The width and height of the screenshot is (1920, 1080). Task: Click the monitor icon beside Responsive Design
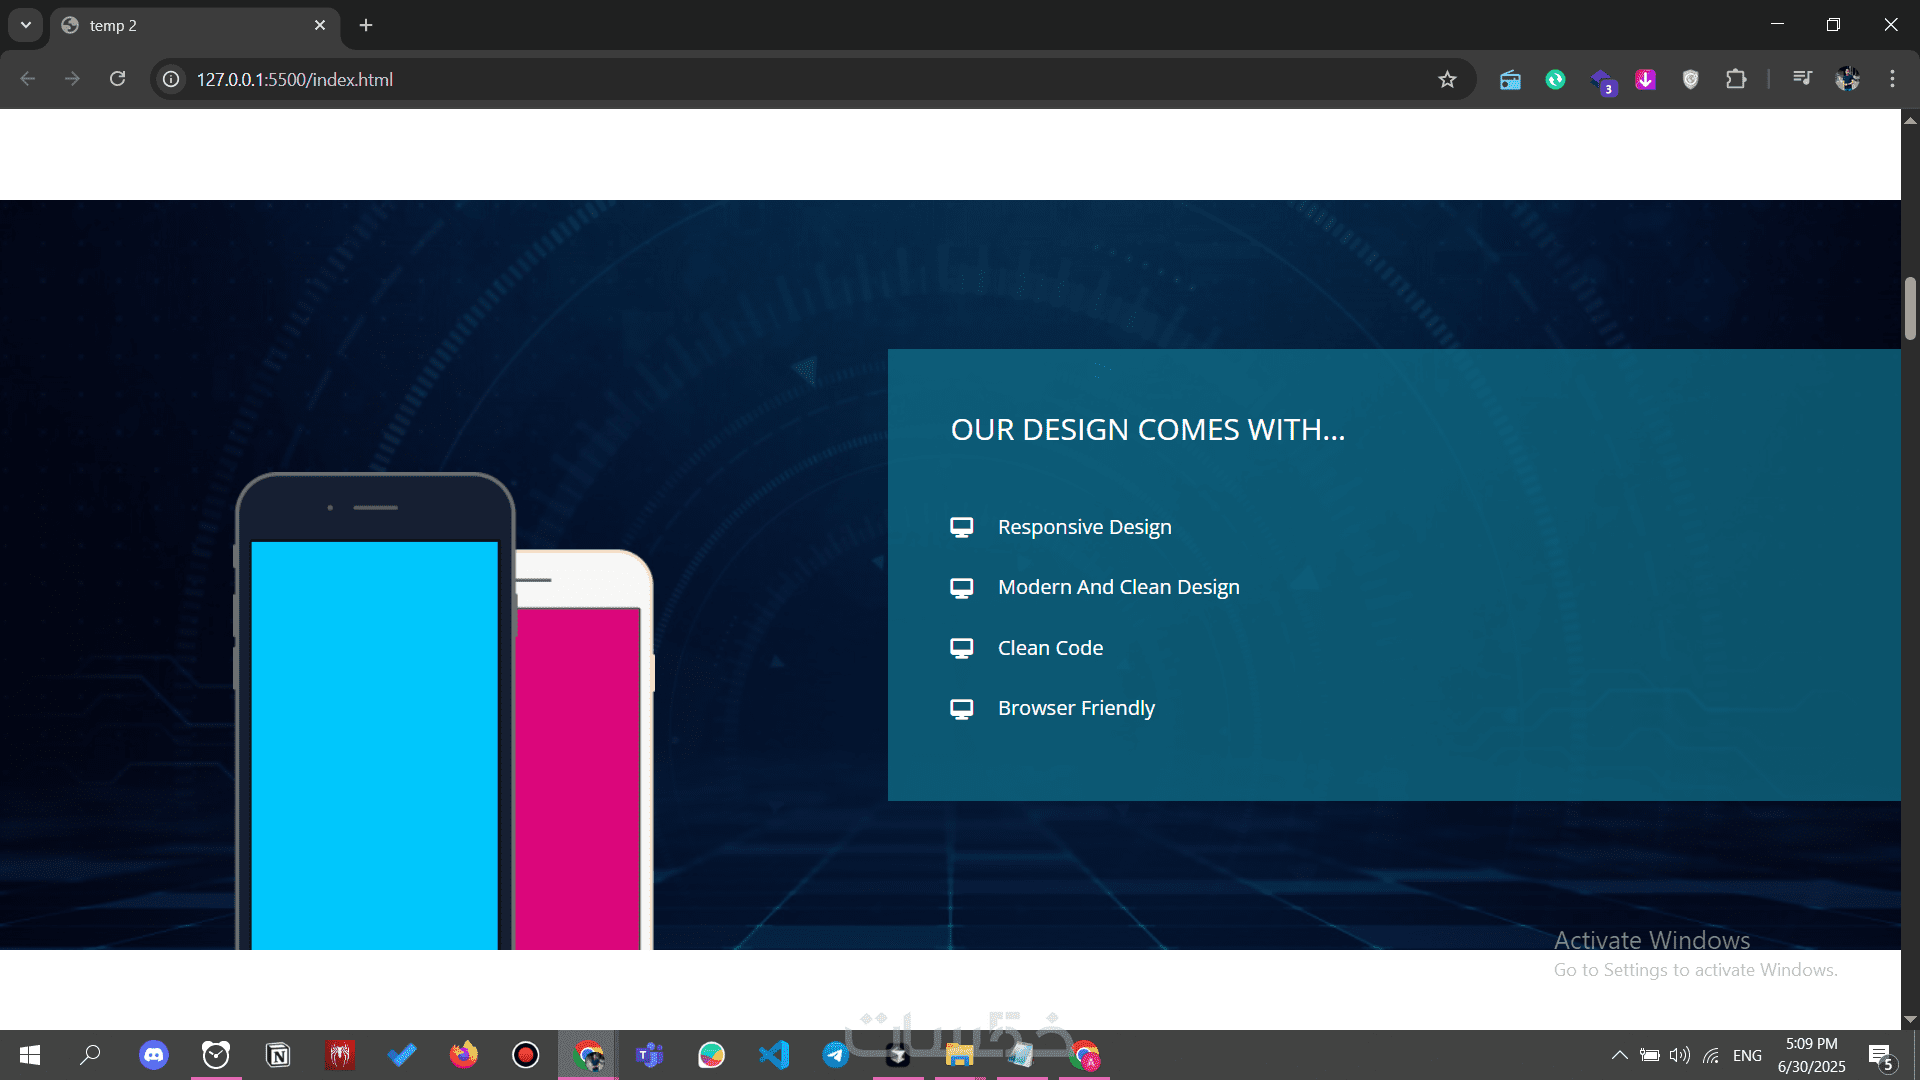pos(961,527)
